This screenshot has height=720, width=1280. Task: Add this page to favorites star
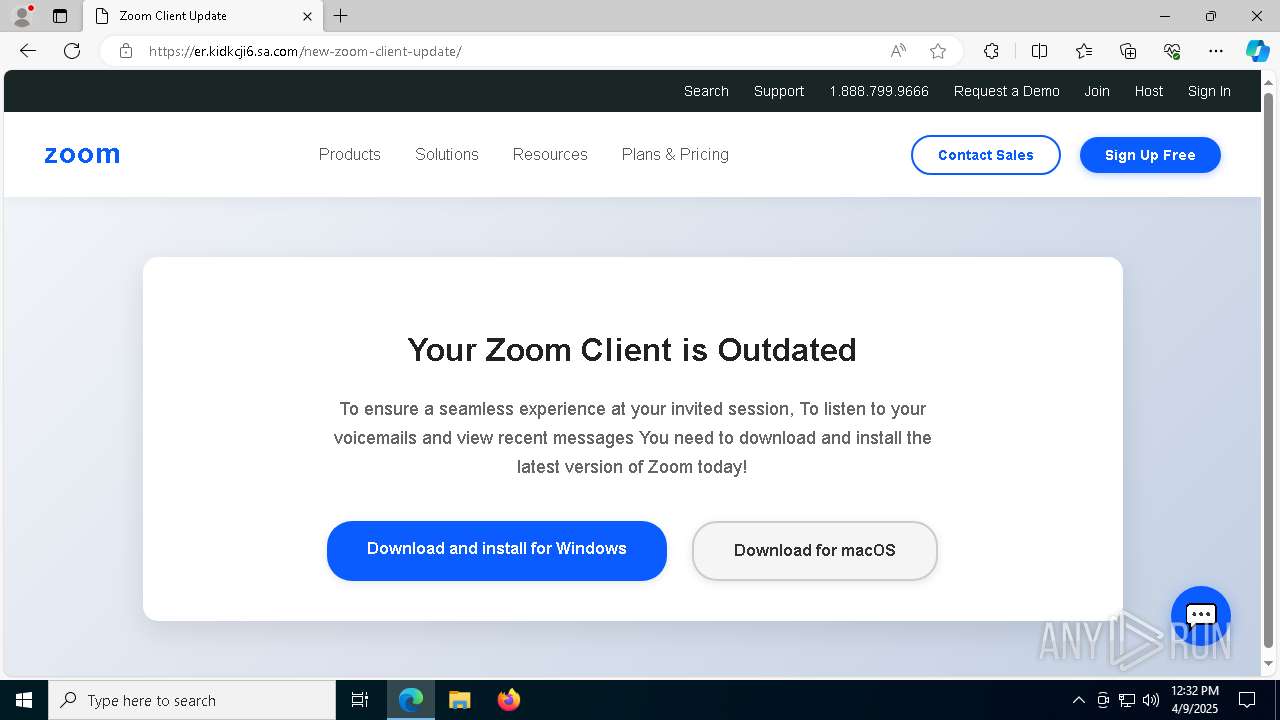click(937, 51)
